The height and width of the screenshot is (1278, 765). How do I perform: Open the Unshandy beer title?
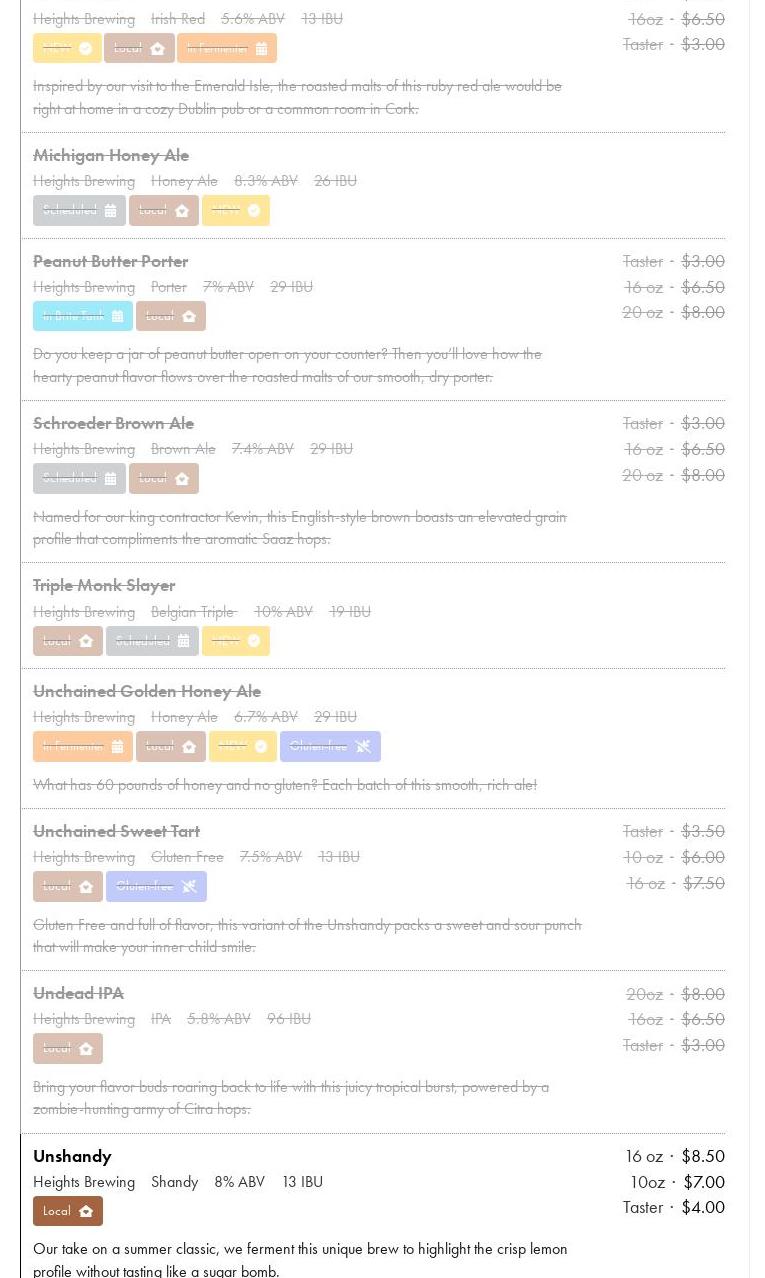click(72, 1156)
